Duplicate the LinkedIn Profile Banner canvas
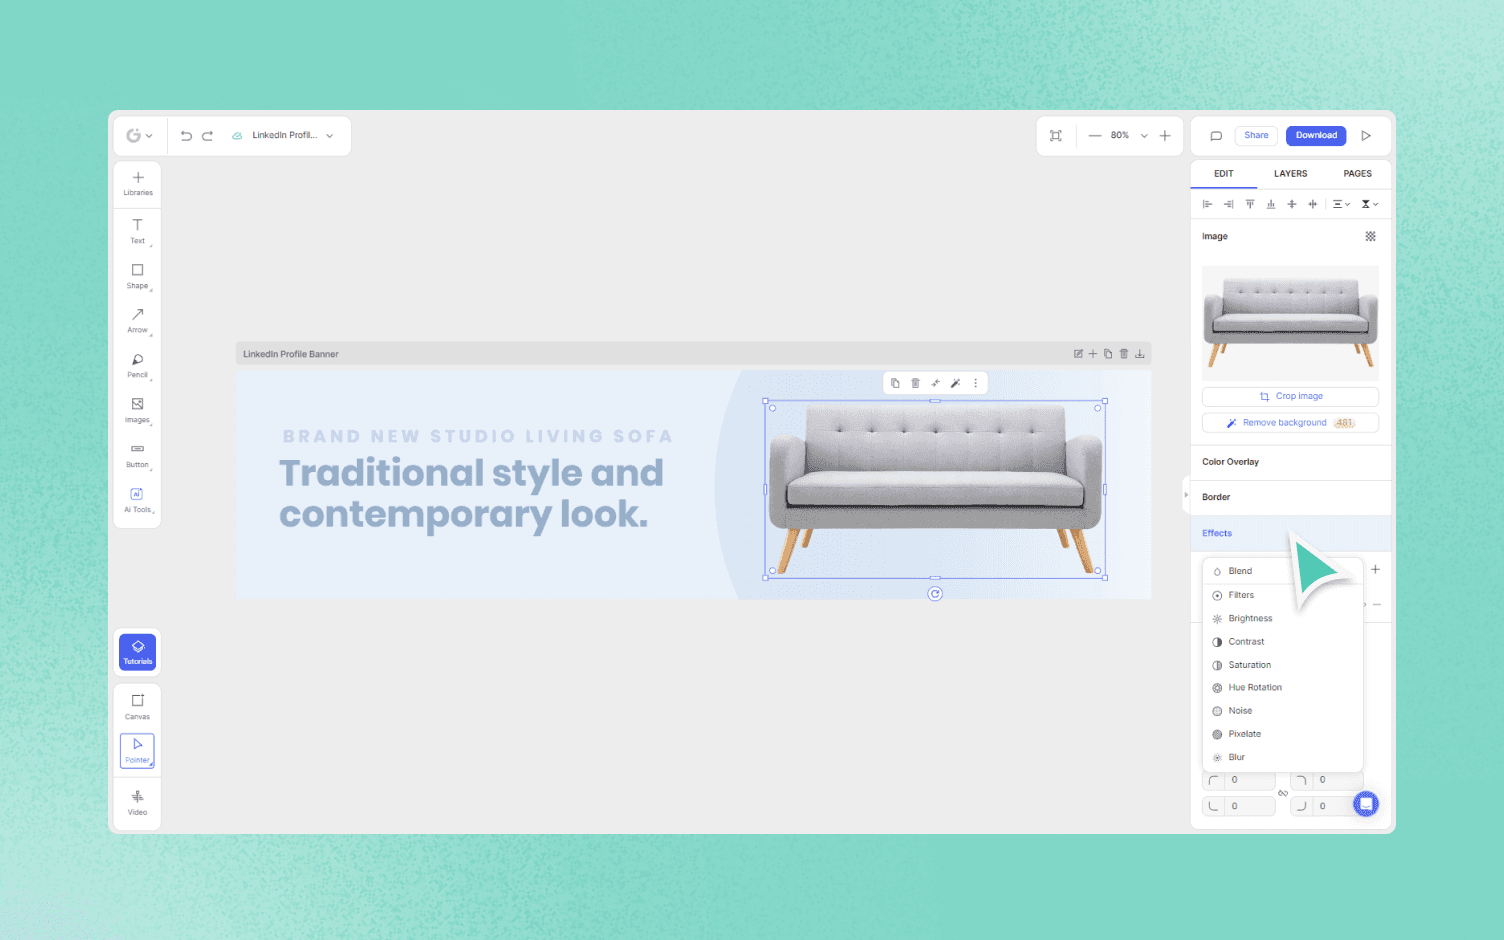This screenshot has height=940, width=1504. click(x=1108, y=354)
